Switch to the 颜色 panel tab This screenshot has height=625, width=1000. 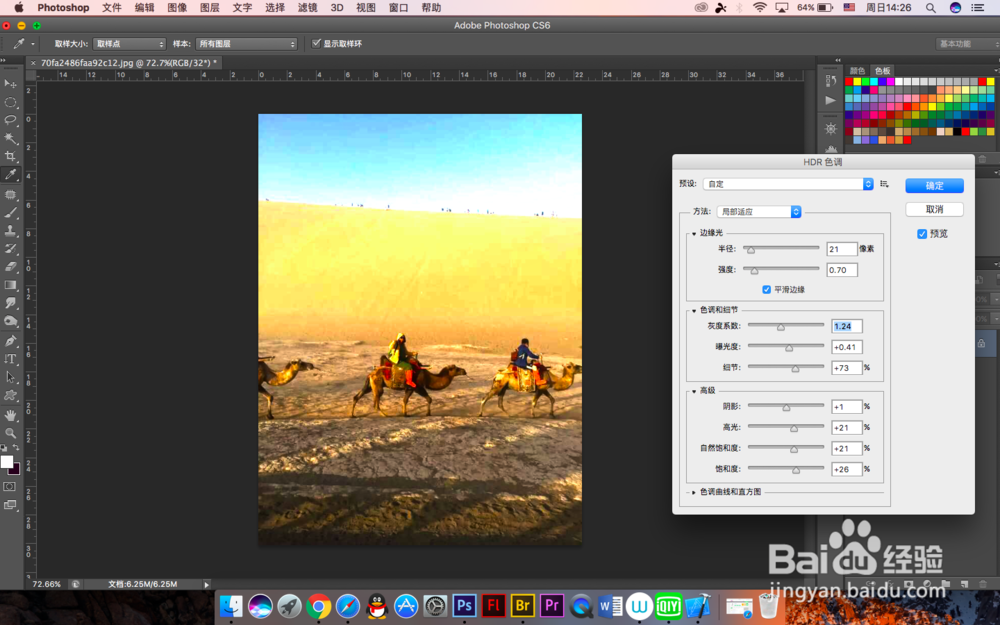click(x=857, y=71)
